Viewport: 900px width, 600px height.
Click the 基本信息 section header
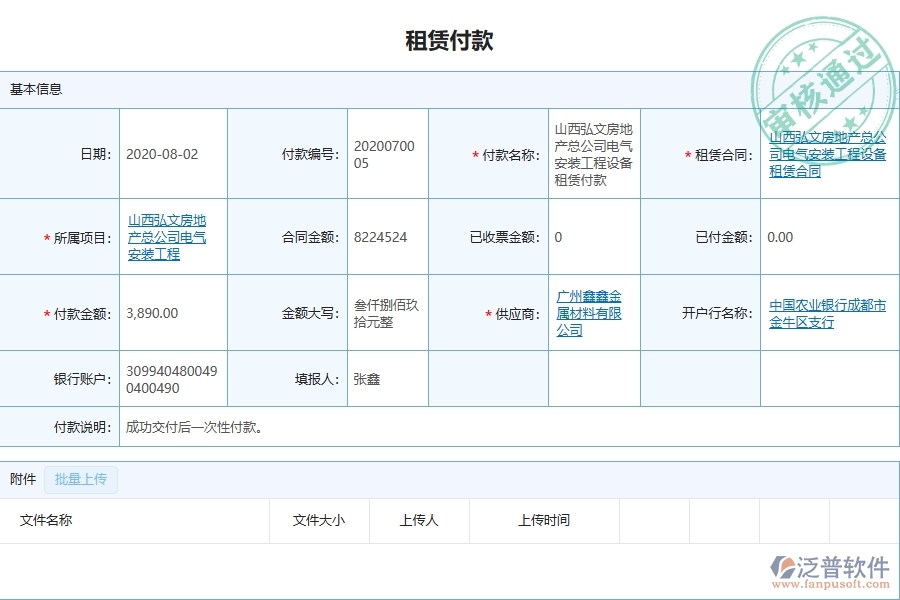[34, 88]
